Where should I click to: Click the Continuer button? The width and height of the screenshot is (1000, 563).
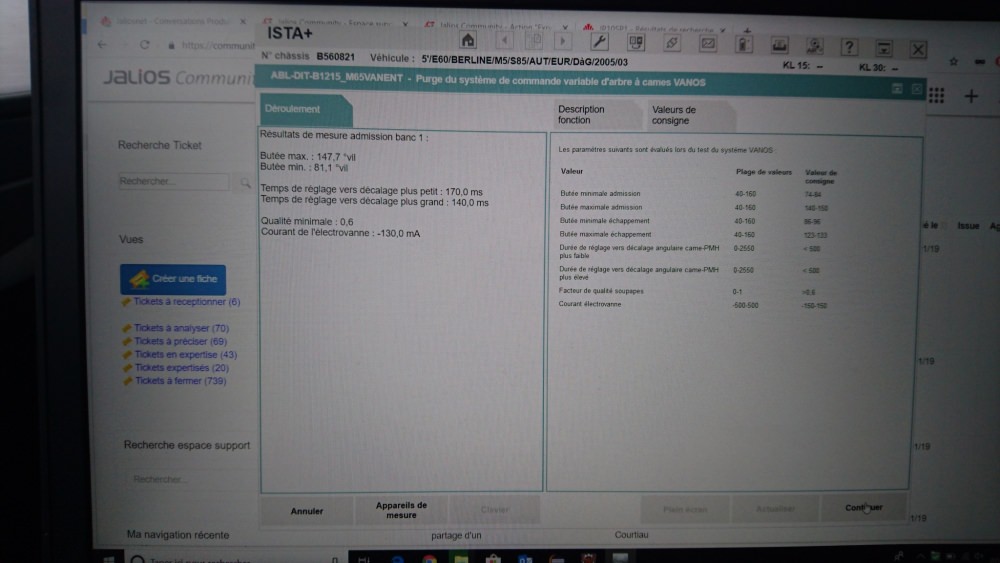pyautogui.click(x=864, y=508)
